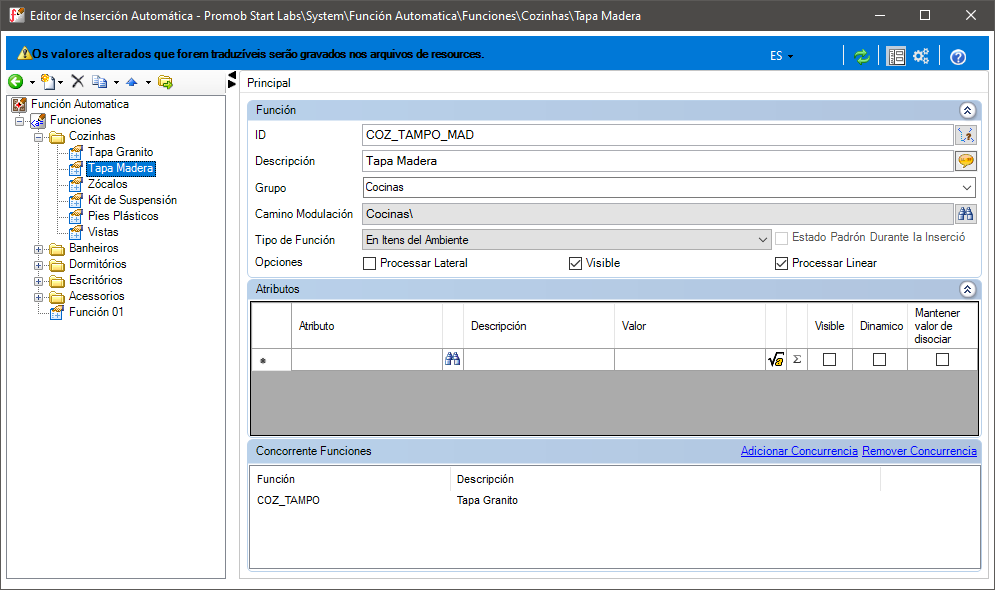
Task: Open the new item dropdown arrow
Action: (x=61, y=82)
